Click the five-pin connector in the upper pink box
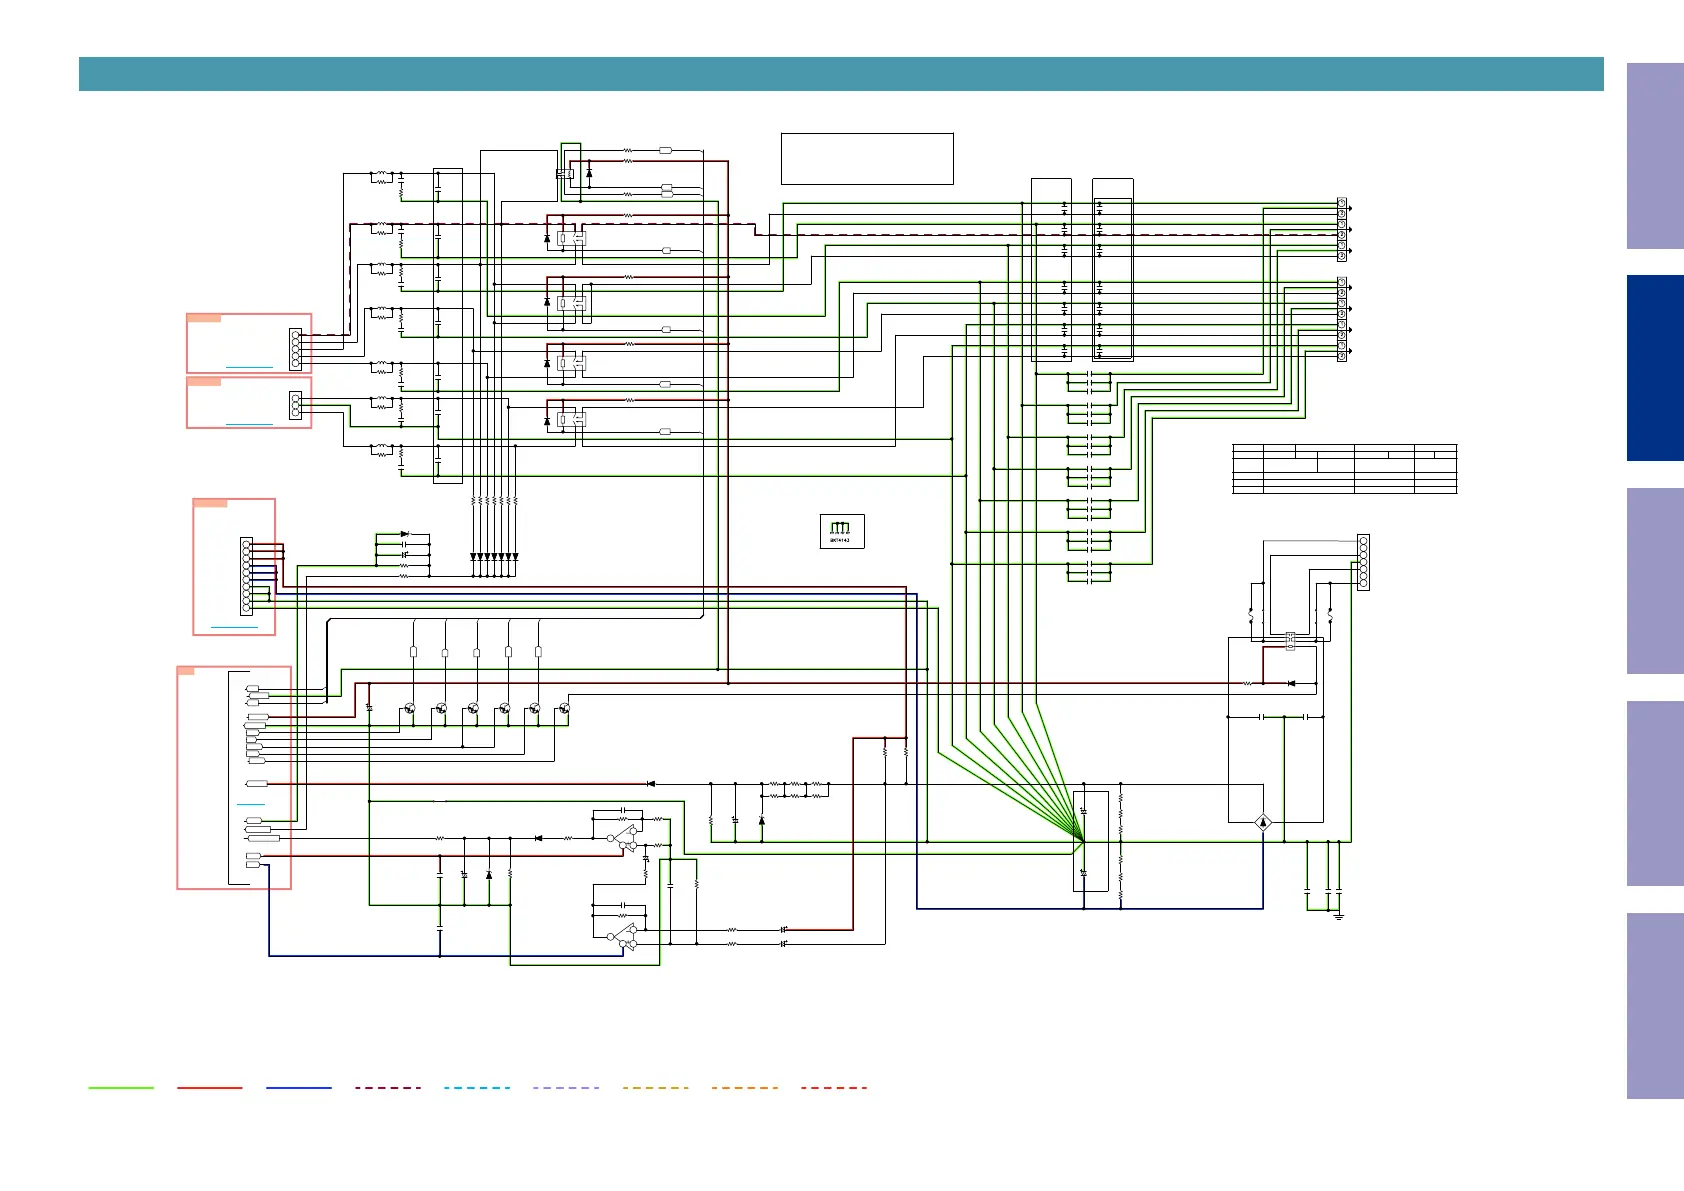1684x1191 pixels. coord(295,350)
